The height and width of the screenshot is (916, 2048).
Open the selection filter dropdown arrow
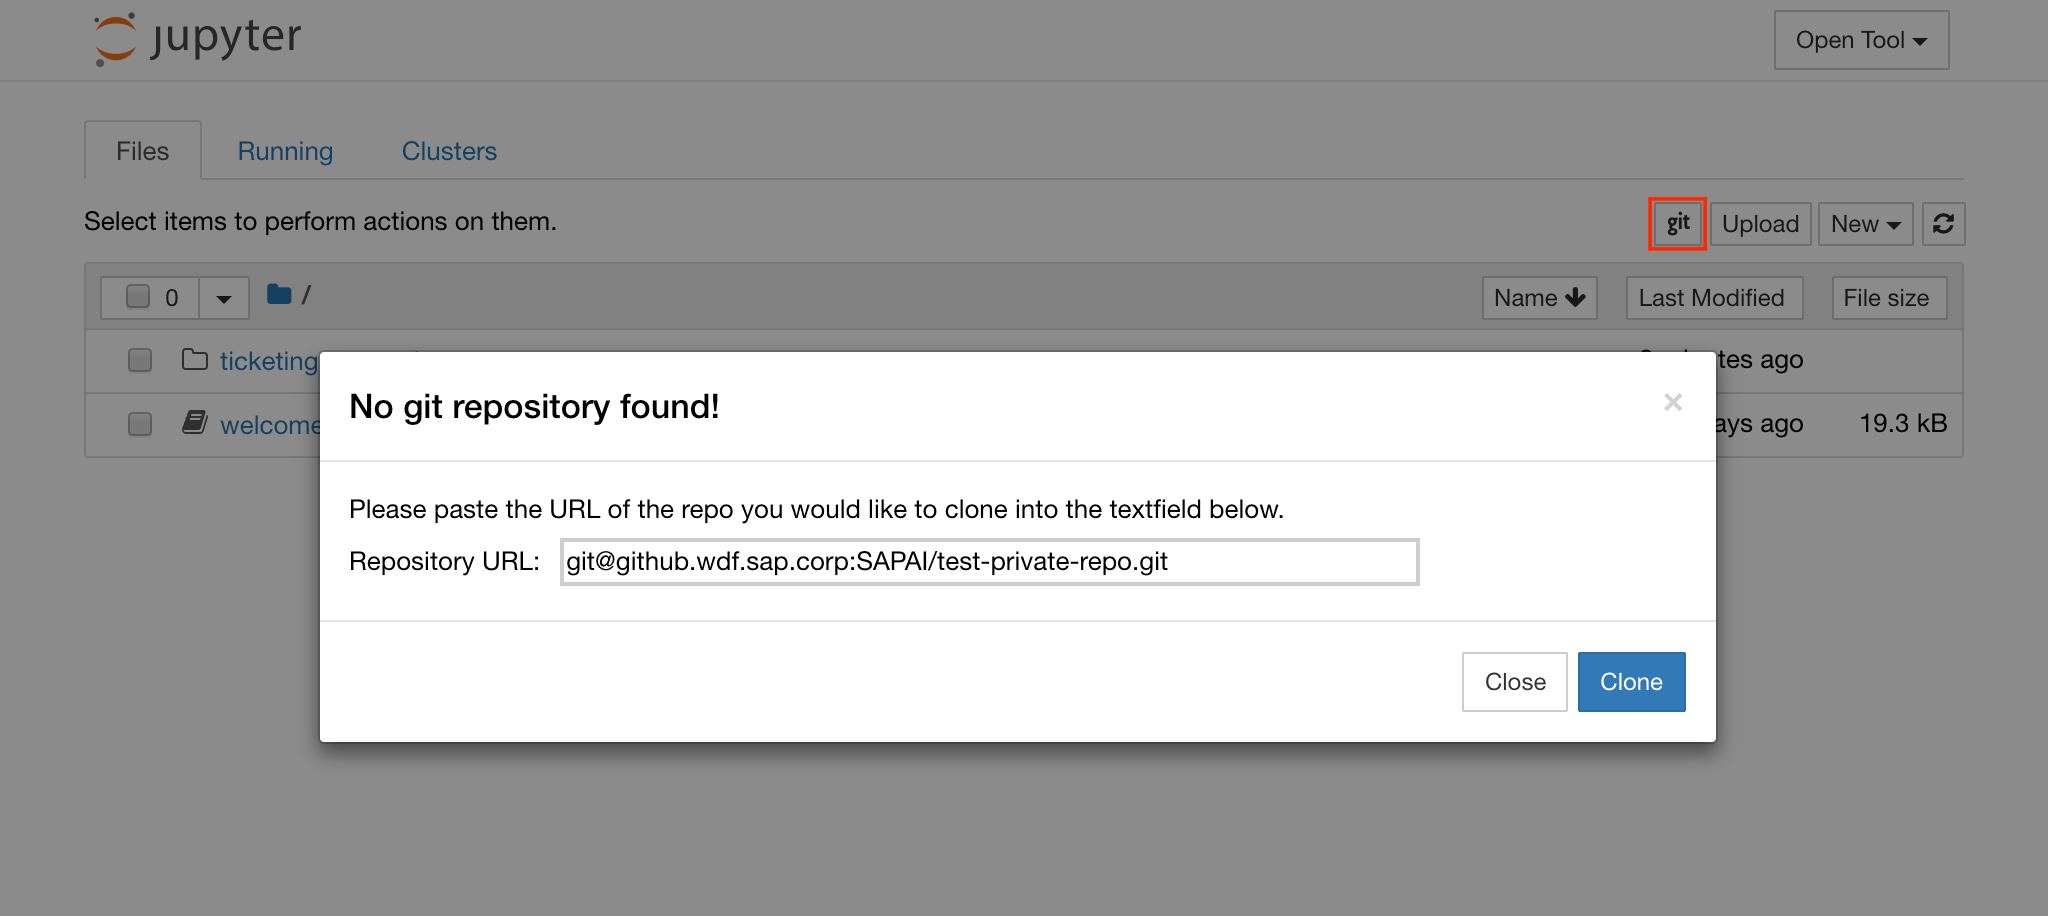(x=224, y=298)
